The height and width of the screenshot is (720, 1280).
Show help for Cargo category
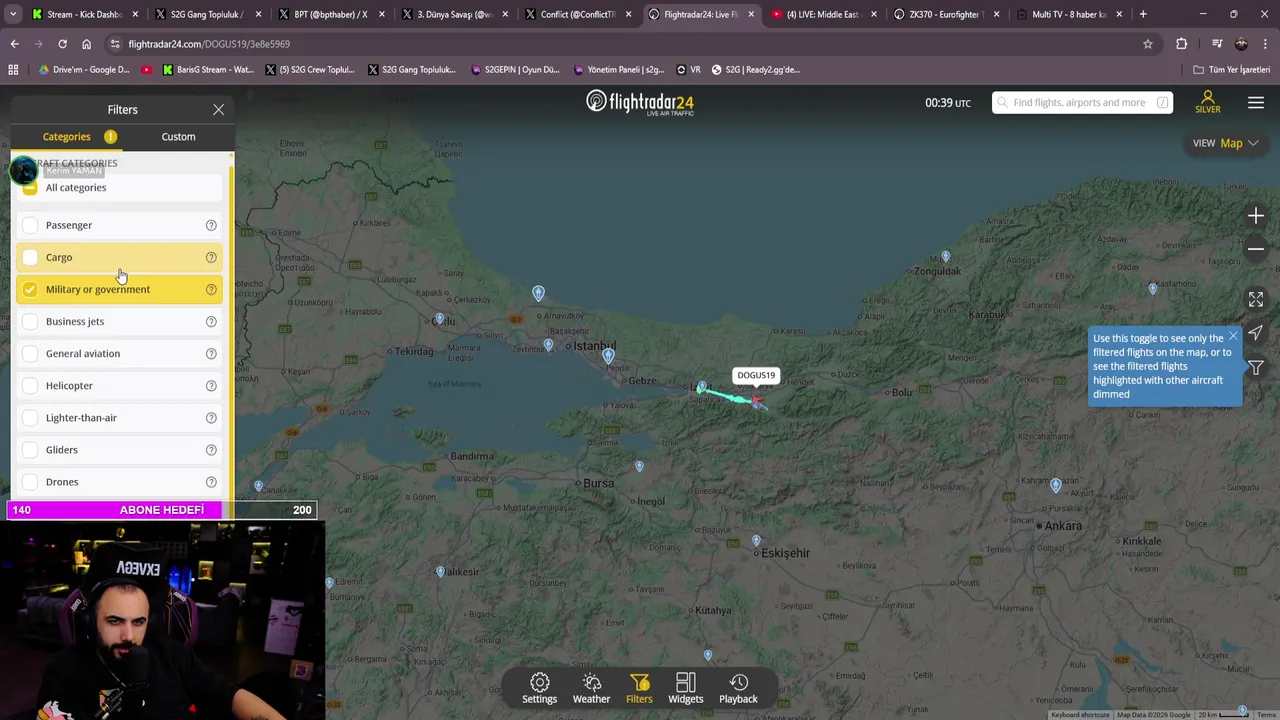click(211, 257)
